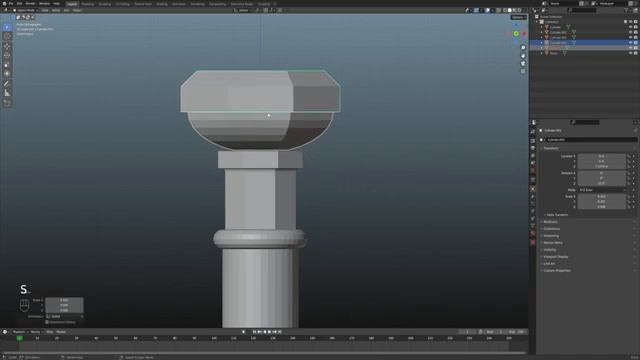Open the Render properties tab
The width and height of the screenshot is (640, 360).
[x=533, y=141]
